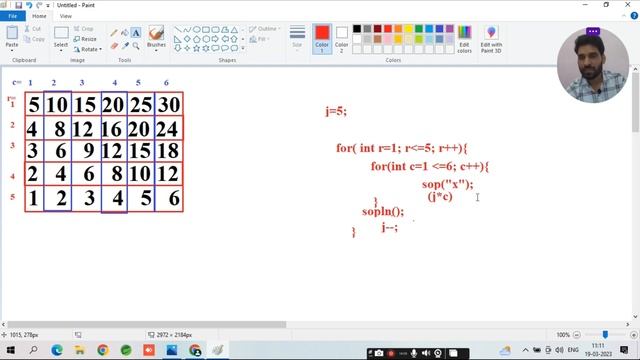
Task: Choose the Triangle shape
Action: 234,29
